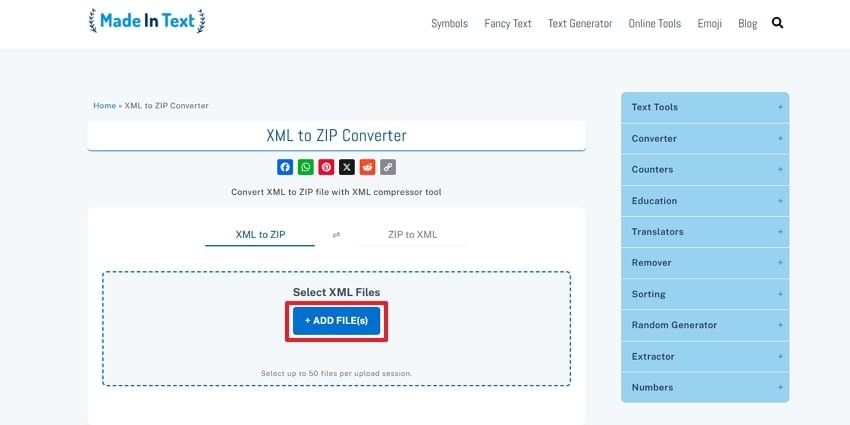This screenshot has height=425, width=850.
Task: Share the page on Reddit
Action: [x=368, y=167]
